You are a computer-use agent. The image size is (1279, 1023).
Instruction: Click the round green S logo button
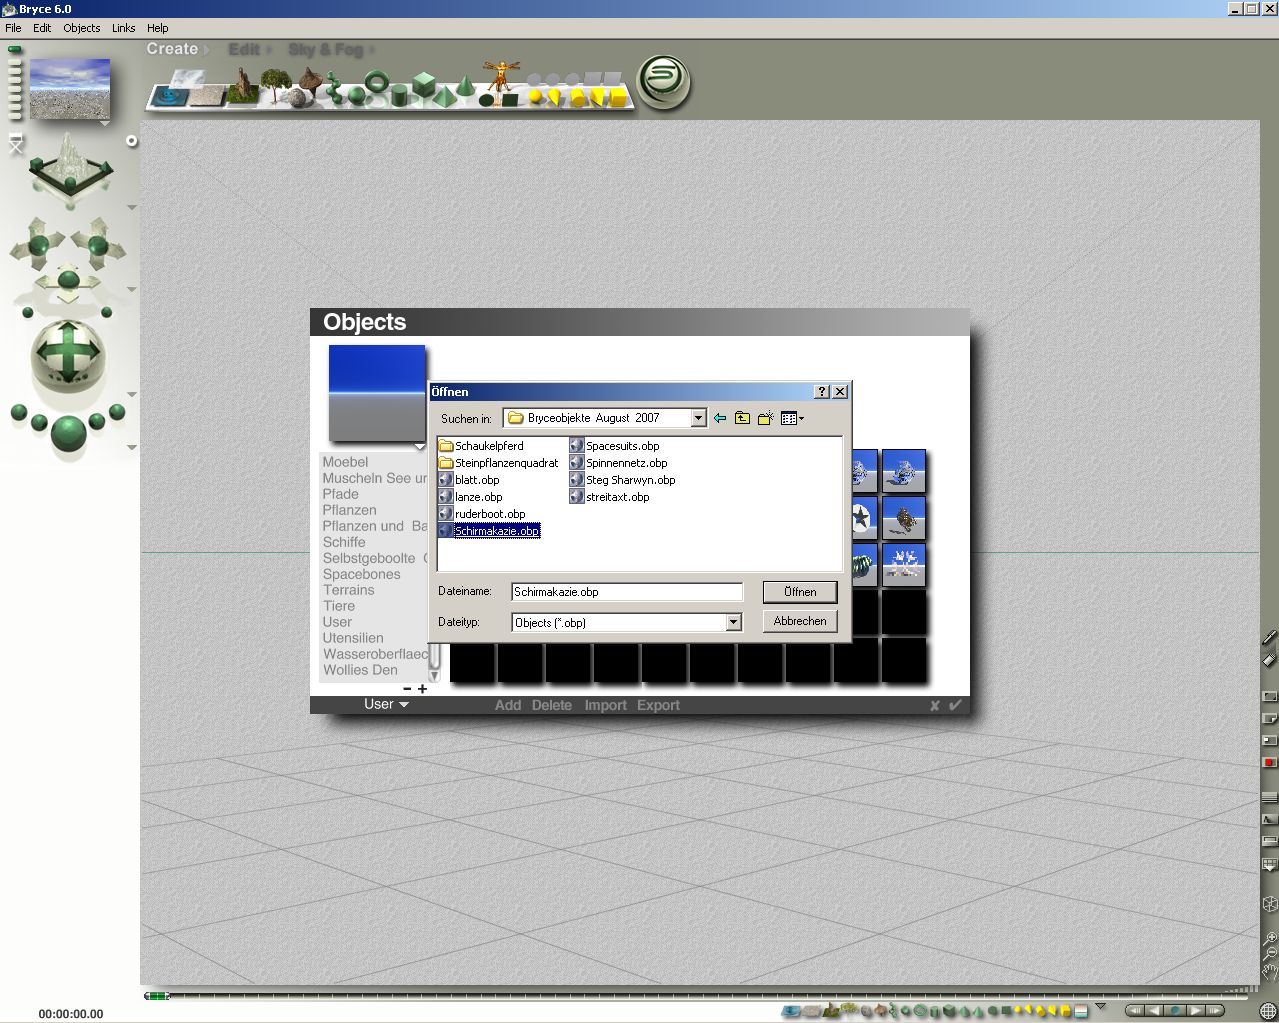click(x=664, y=80)
